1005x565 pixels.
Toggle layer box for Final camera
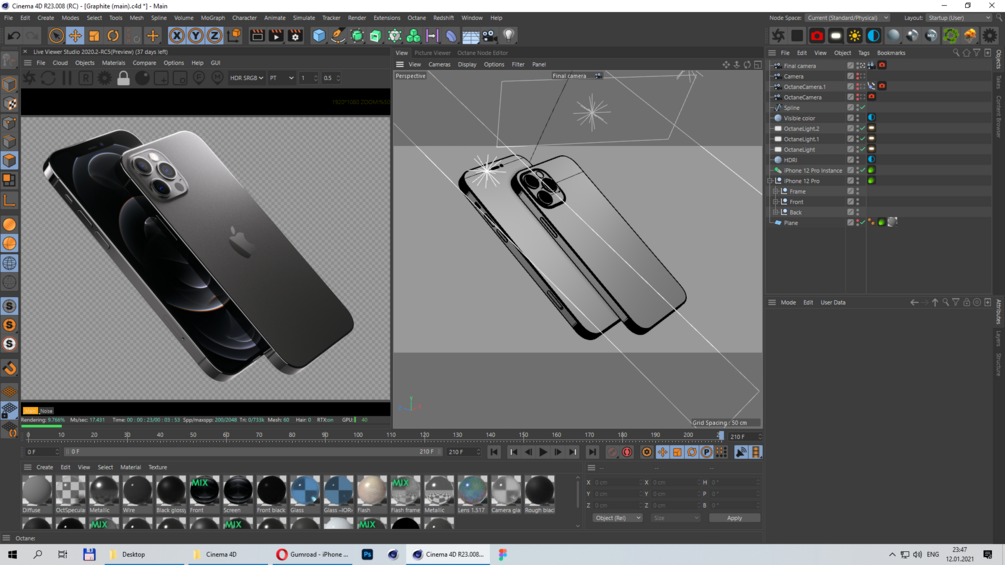851,65
